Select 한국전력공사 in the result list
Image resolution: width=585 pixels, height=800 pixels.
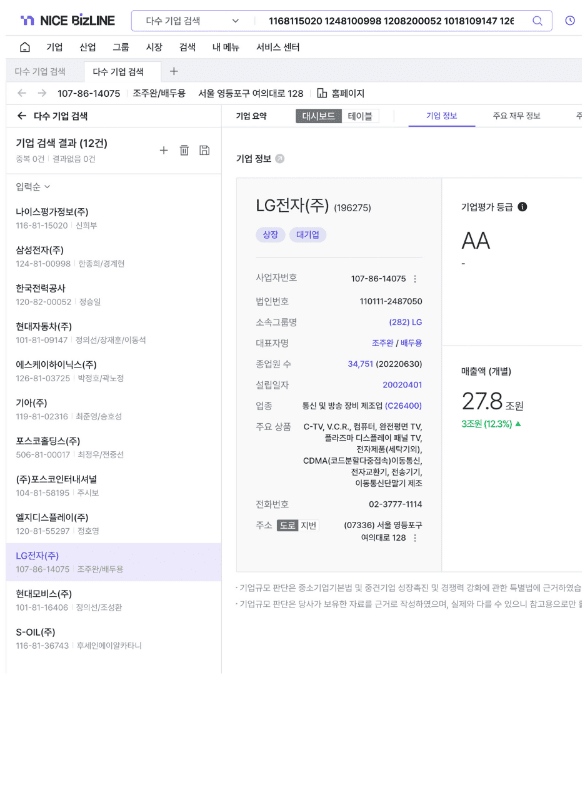coord(113,295)
